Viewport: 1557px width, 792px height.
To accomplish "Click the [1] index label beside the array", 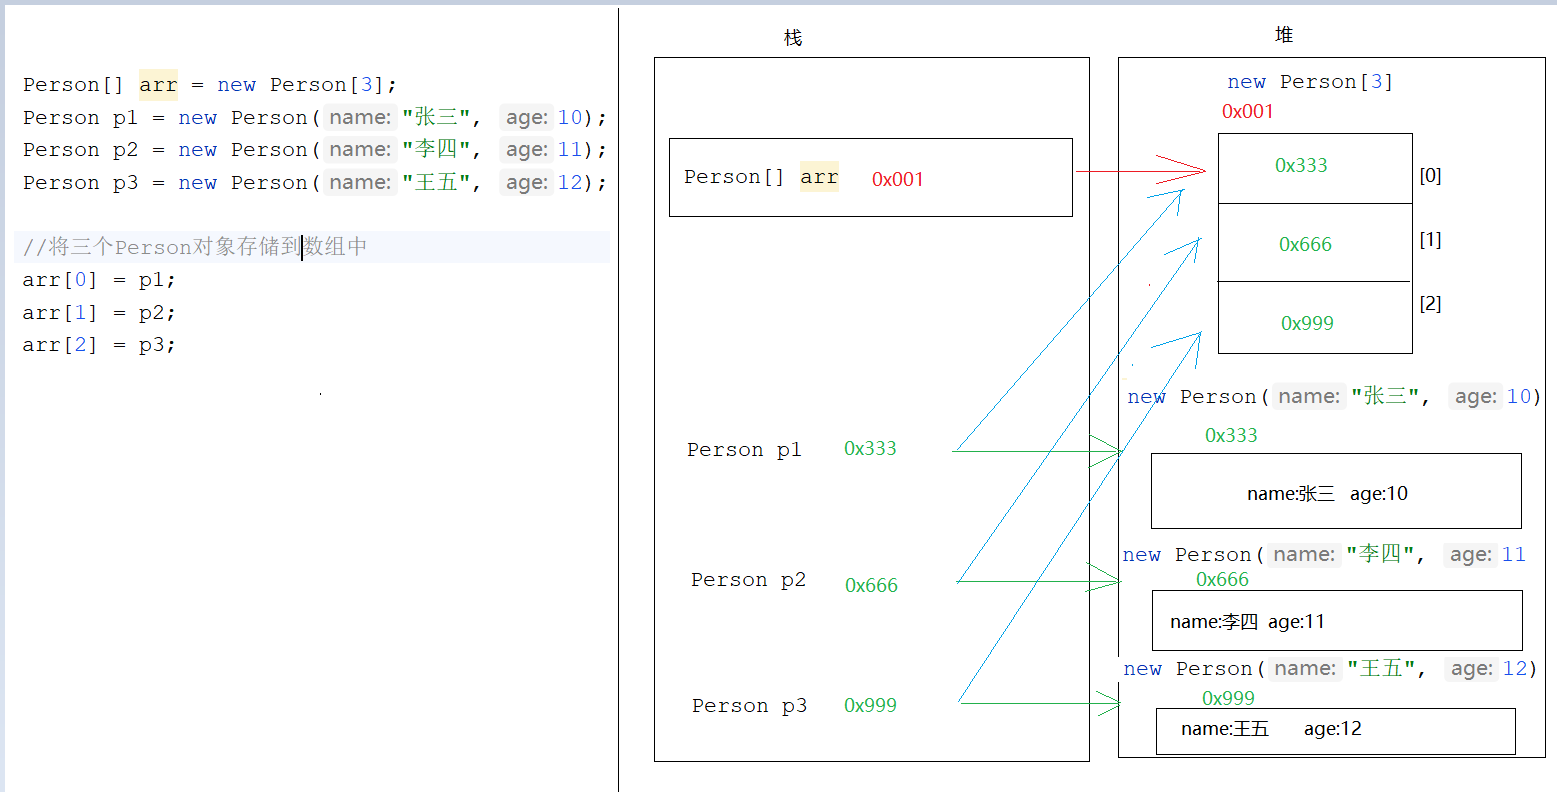I will coord(1430,240).
